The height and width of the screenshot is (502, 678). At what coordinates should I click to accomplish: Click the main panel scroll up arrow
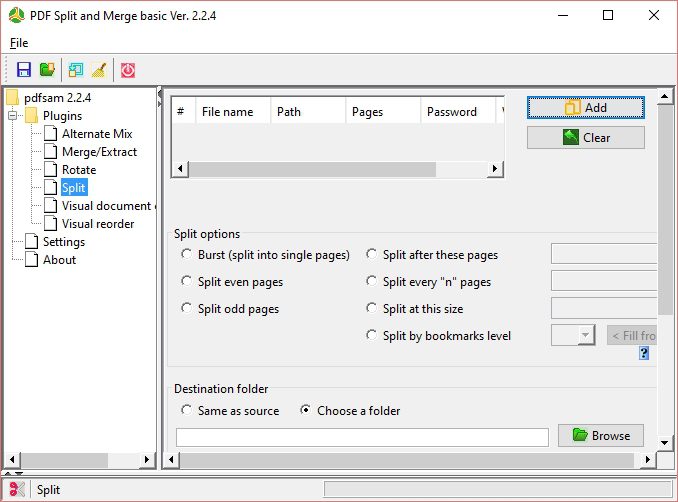click(665, 96)
